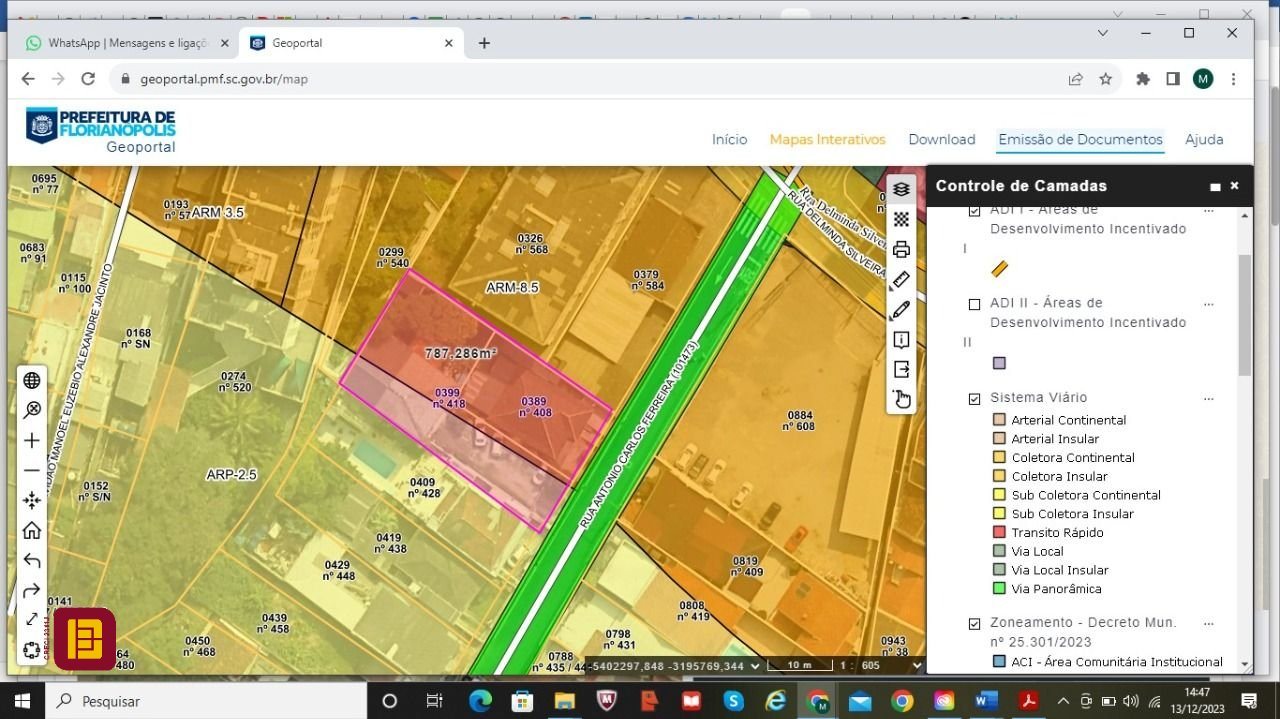Screen dimensions: 1280x719
Task: Click the print map icon
Action: (901, 249)
